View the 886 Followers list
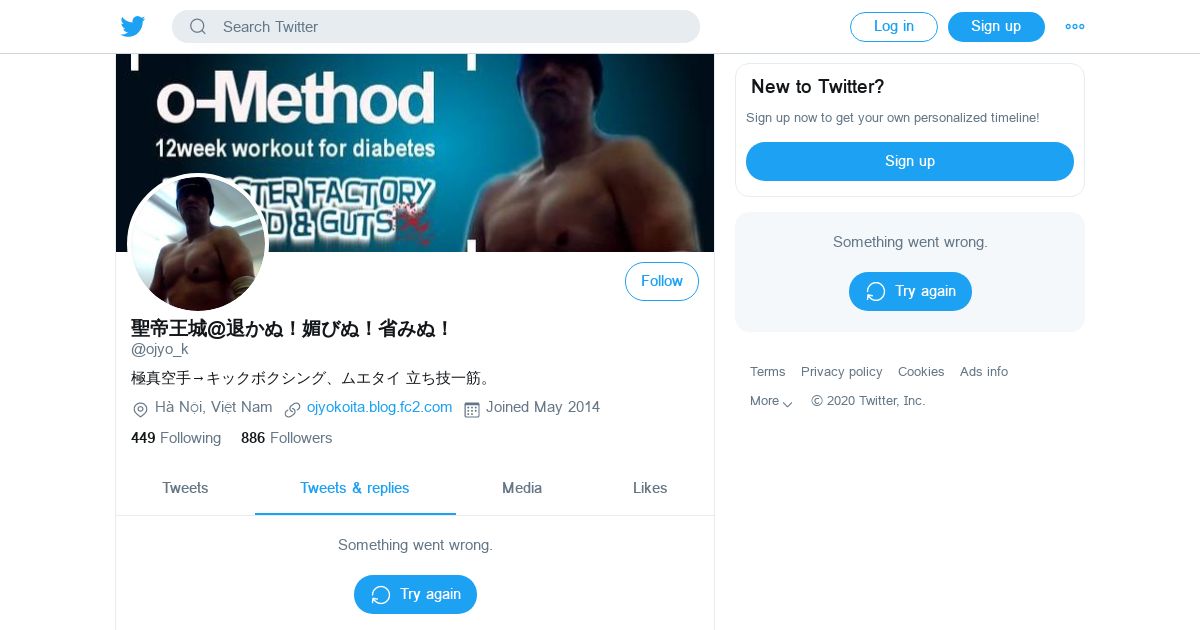This screenshot has width=1200, height=630. tap(286, 438)
